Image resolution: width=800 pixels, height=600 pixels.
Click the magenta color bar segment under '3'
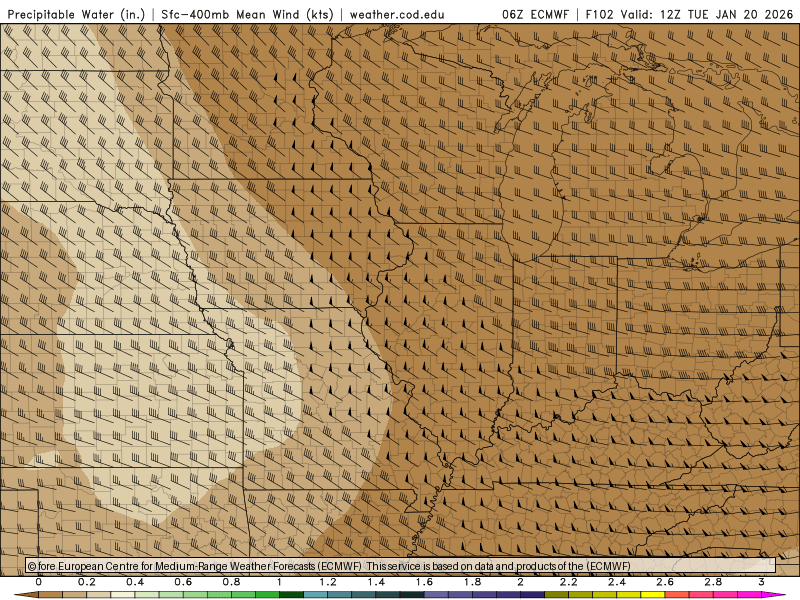point(773,595)
